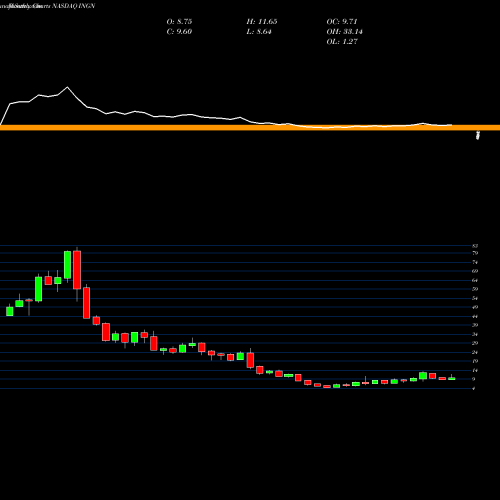This screenshot has width=500, height=500.
Task: Click the price axis label "39"
Action: pos(475,325)
